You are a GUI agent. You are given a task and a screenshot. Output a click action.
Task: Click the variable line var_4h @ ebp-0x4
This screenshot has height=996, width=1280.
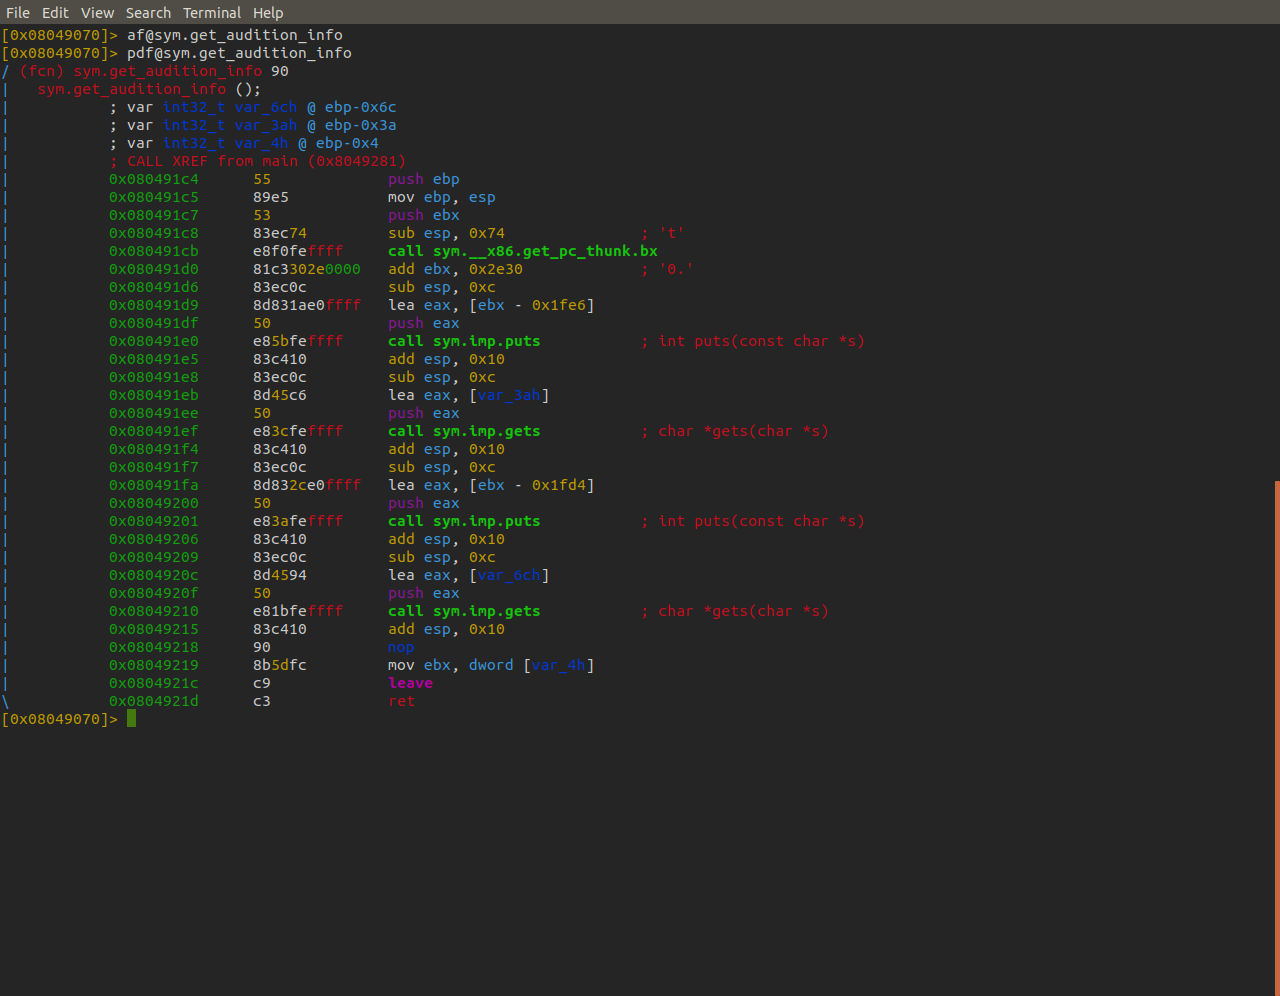(244, 143)
